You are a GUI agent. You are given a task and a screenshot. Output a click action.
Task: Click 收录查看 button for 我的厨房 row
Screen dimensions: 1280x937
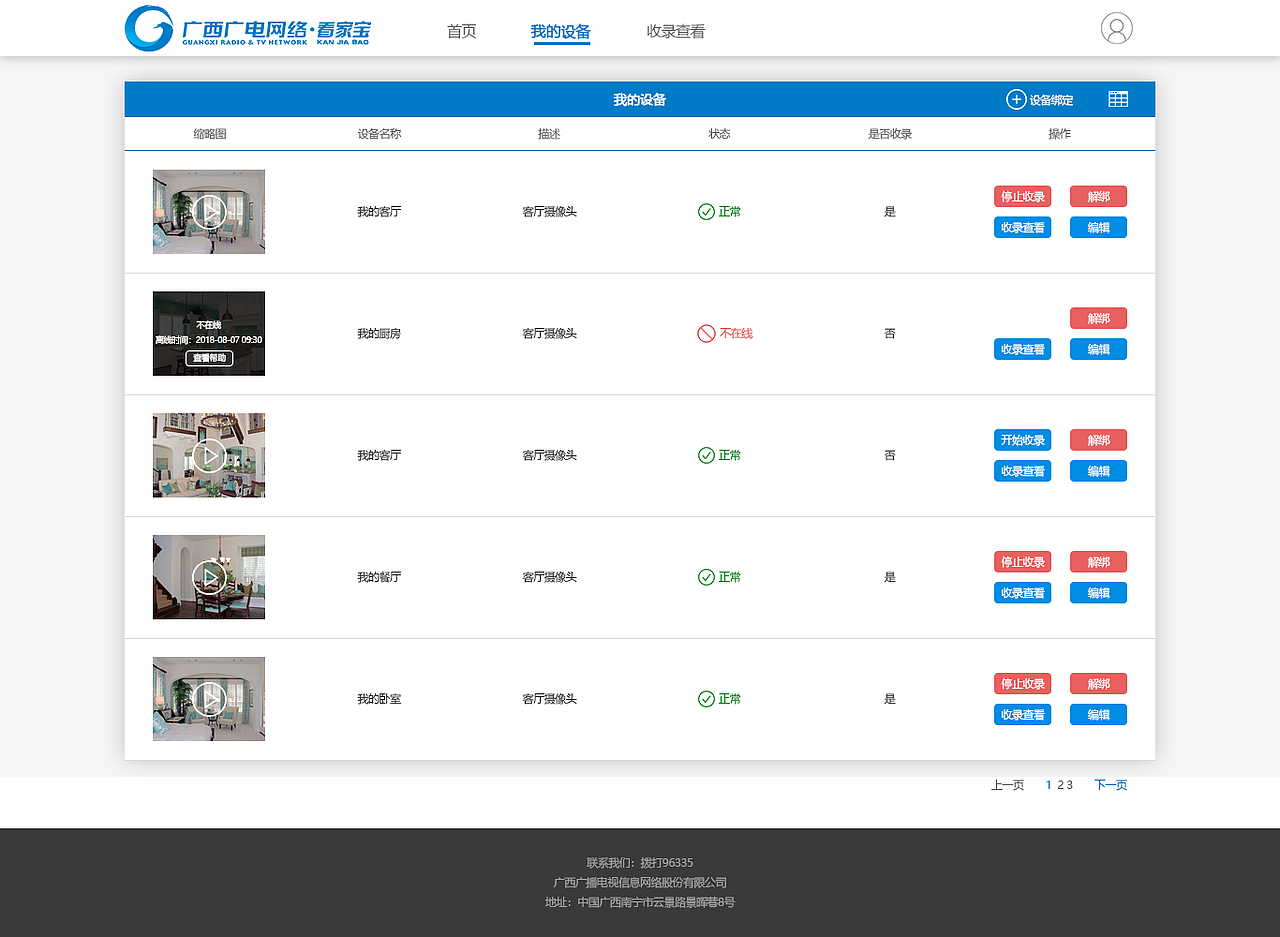(1022, 348)
